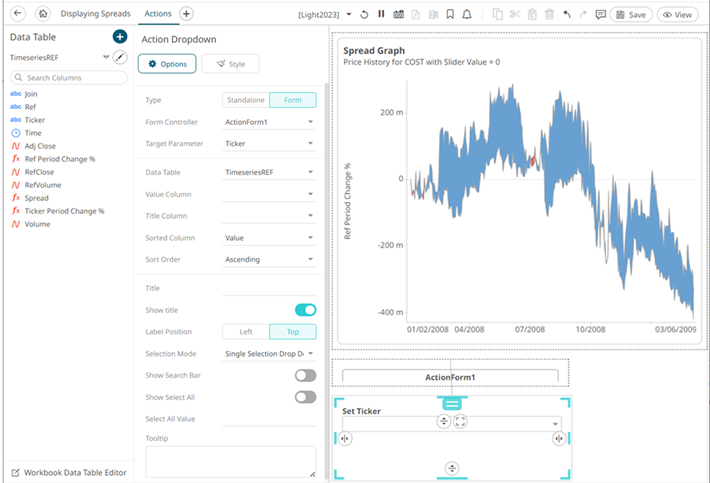The width and height of the screenshot is (710, 483).
Task: Go to the home icon
Action: click(x=42, y=14)
